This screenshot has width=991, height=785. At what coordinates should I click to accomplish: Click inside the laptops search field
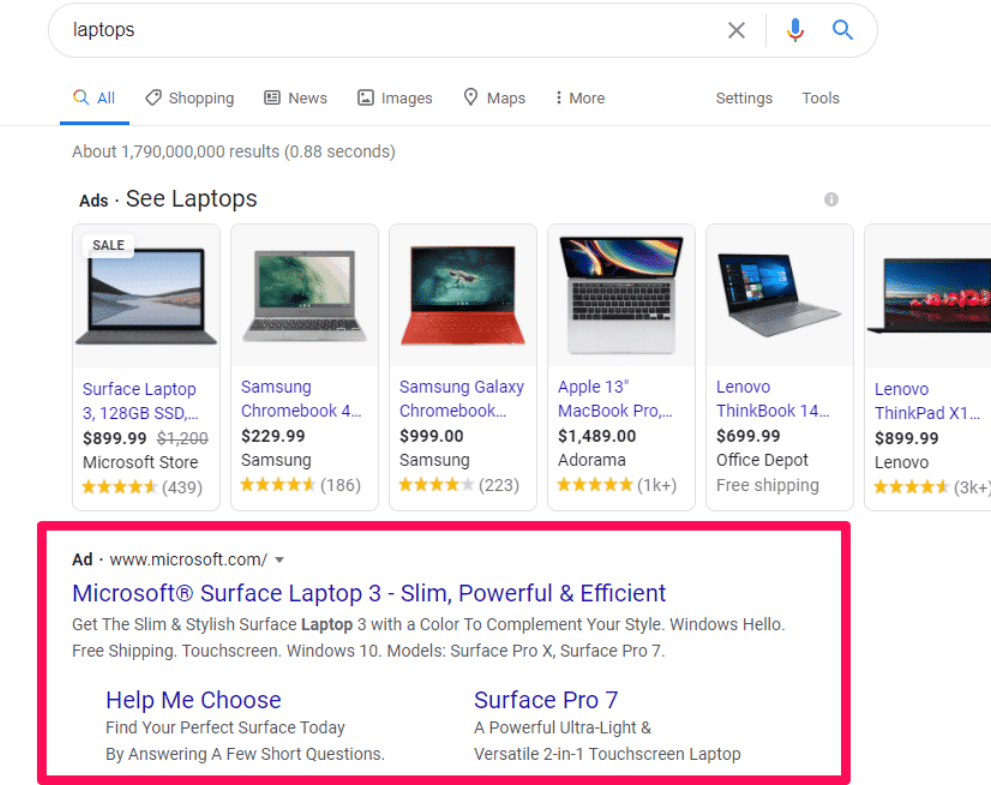click(392, 30)
